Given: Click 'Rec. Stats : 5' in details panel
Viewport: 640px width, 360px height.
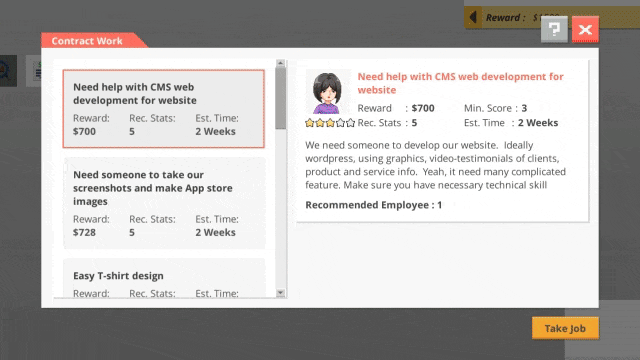Looking at the screenshot, I should pos(387,123).
